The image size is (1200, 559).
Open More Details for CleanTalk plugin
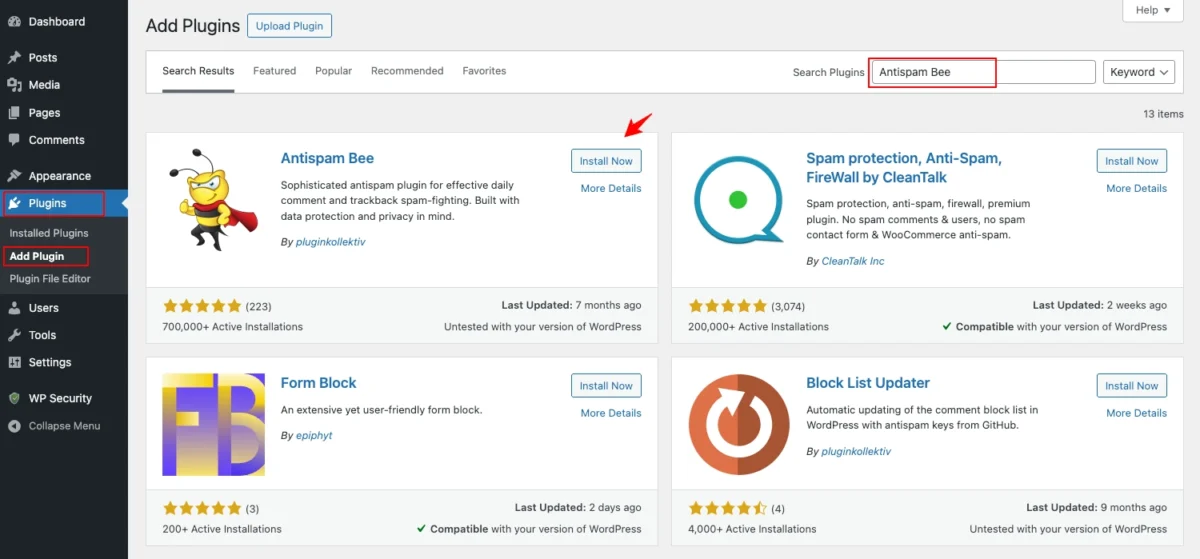[x=1136, y=188]
